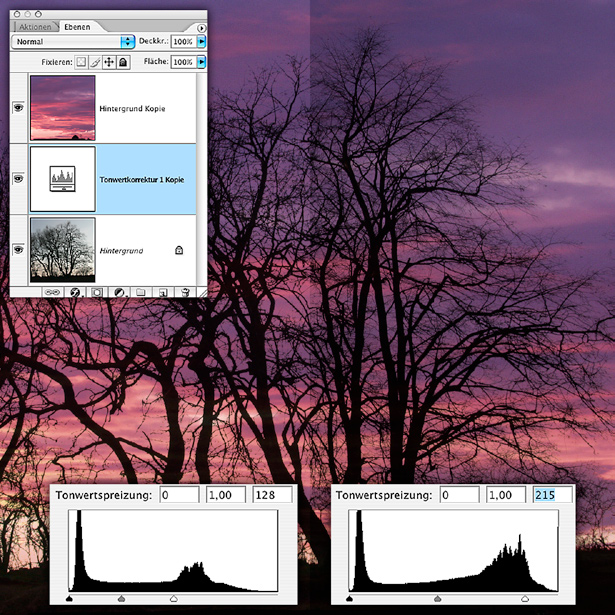The height and width of the screenshot is (615, 615).
Task: Open the Ebenen panel flyout menu
Action: click(201, 28)
